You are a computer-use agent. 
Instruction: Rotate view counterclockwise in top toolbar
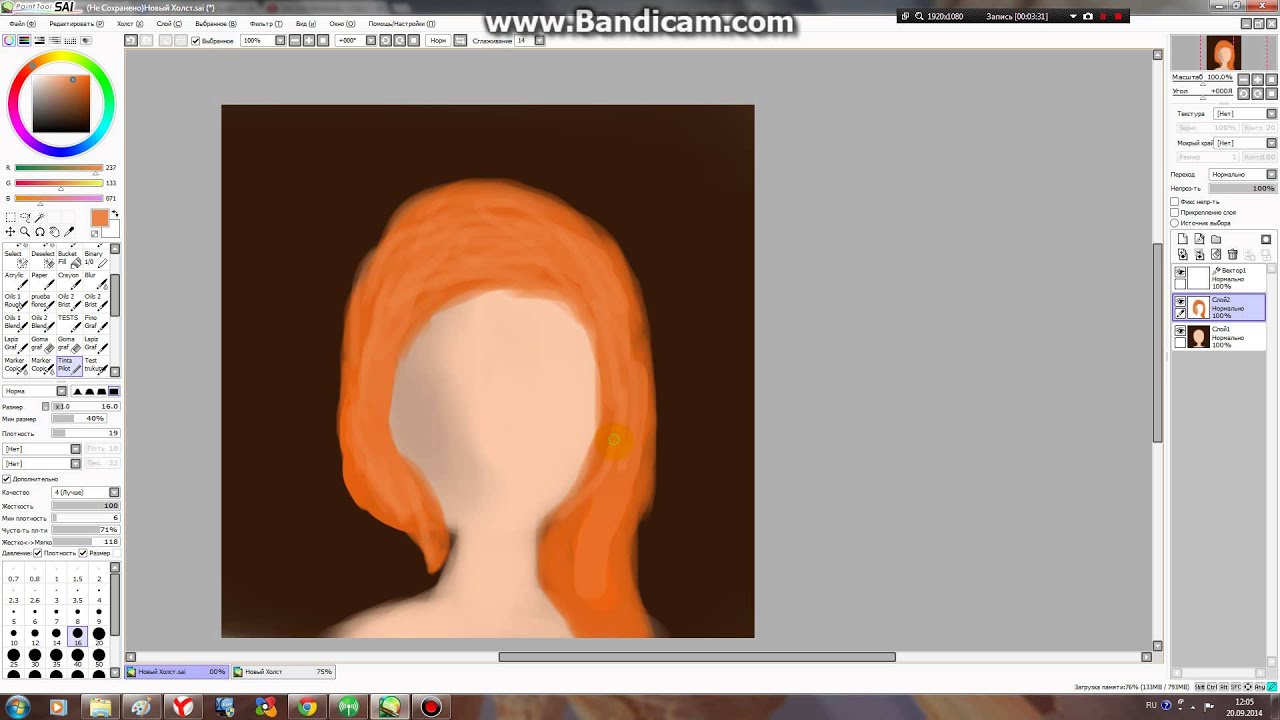385,40
